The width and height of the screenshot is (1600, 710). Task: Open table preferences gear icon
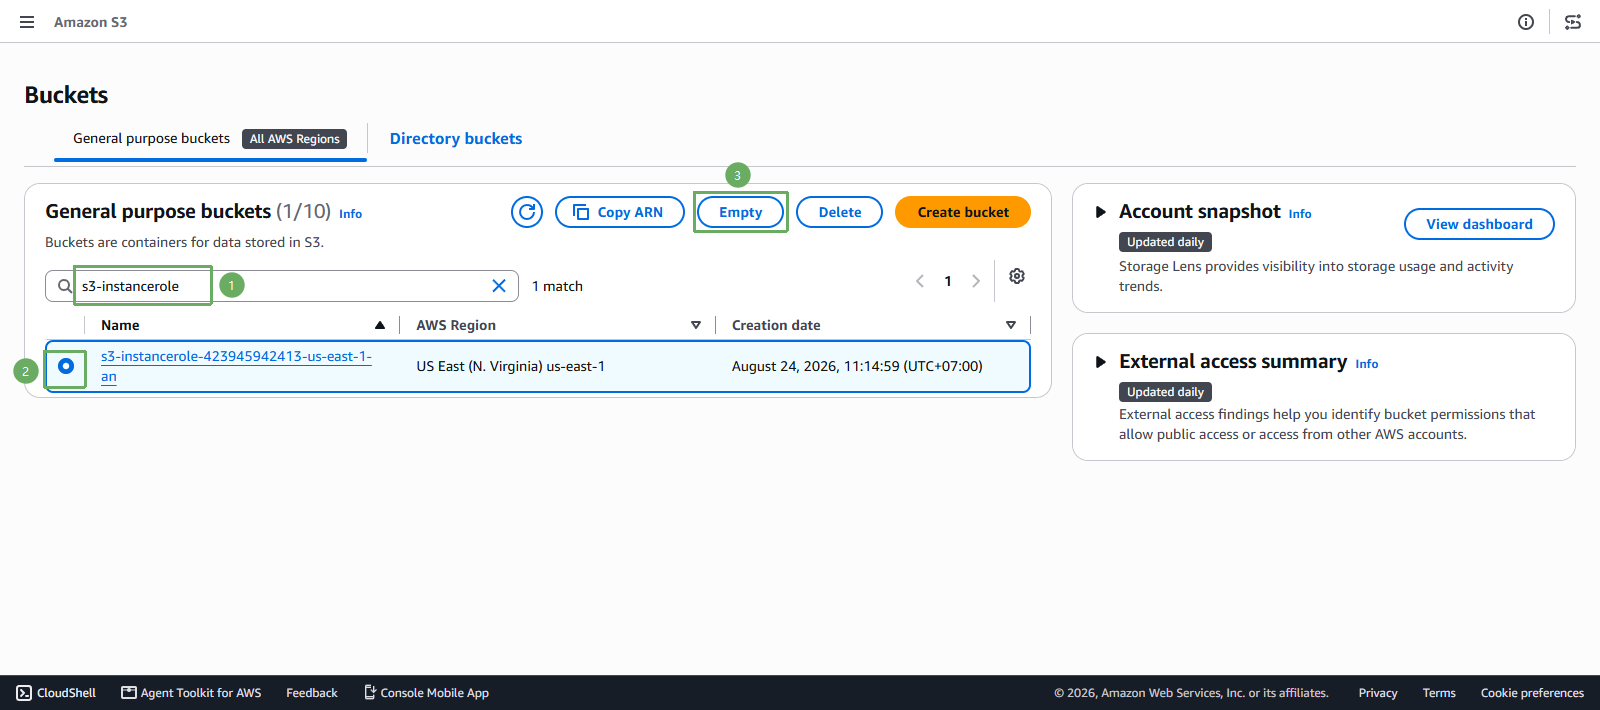1017,276
